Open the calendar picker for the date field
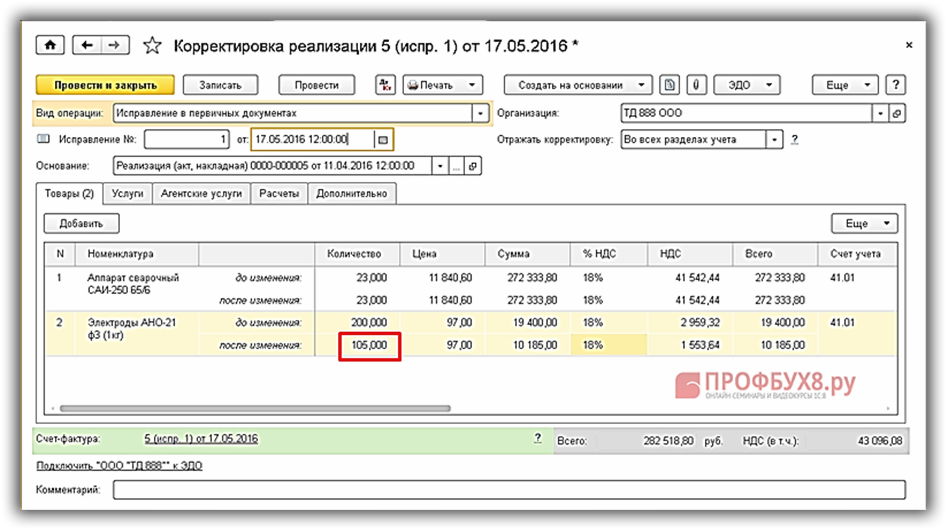Image resolution: width=947 pixels, height=530 pixels. tap(385, 139)
